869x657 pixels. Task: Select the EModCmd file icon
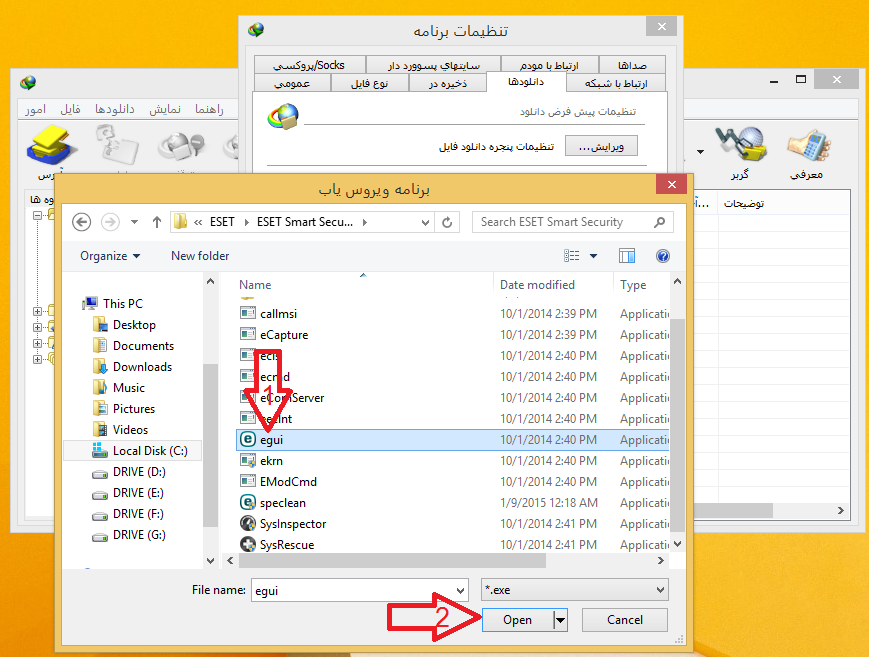(x=248, y=481)
